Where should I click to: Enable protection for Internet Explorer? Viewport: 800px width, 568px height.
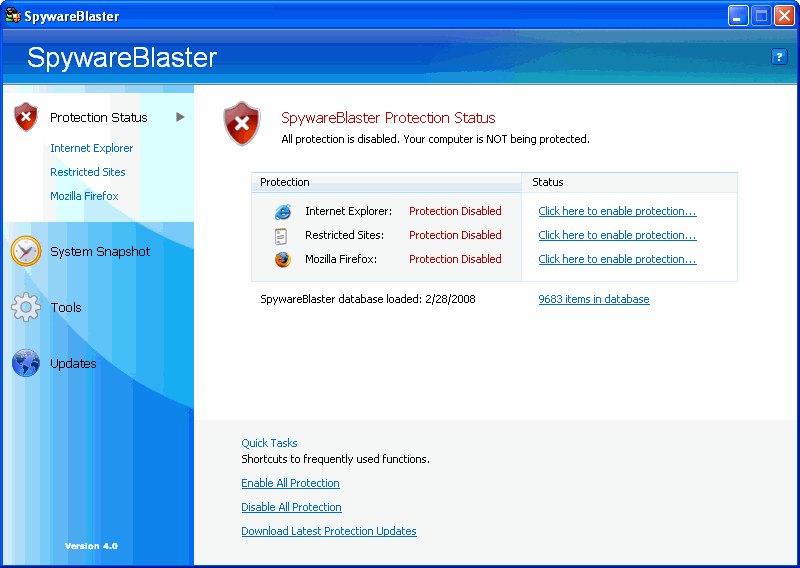pos(617,212)
